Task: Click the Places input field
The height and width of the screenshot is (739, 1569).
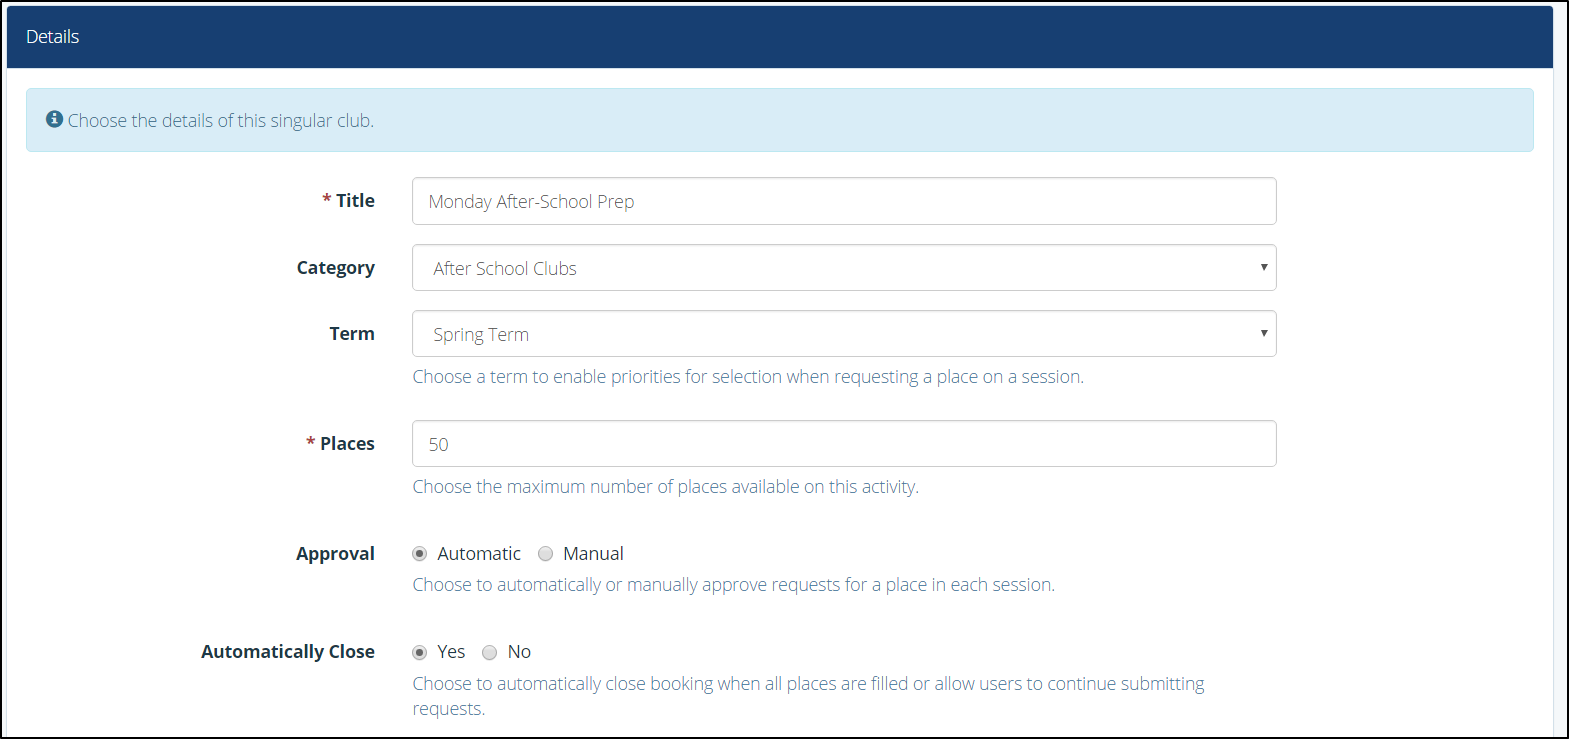Action: [844, 443]
